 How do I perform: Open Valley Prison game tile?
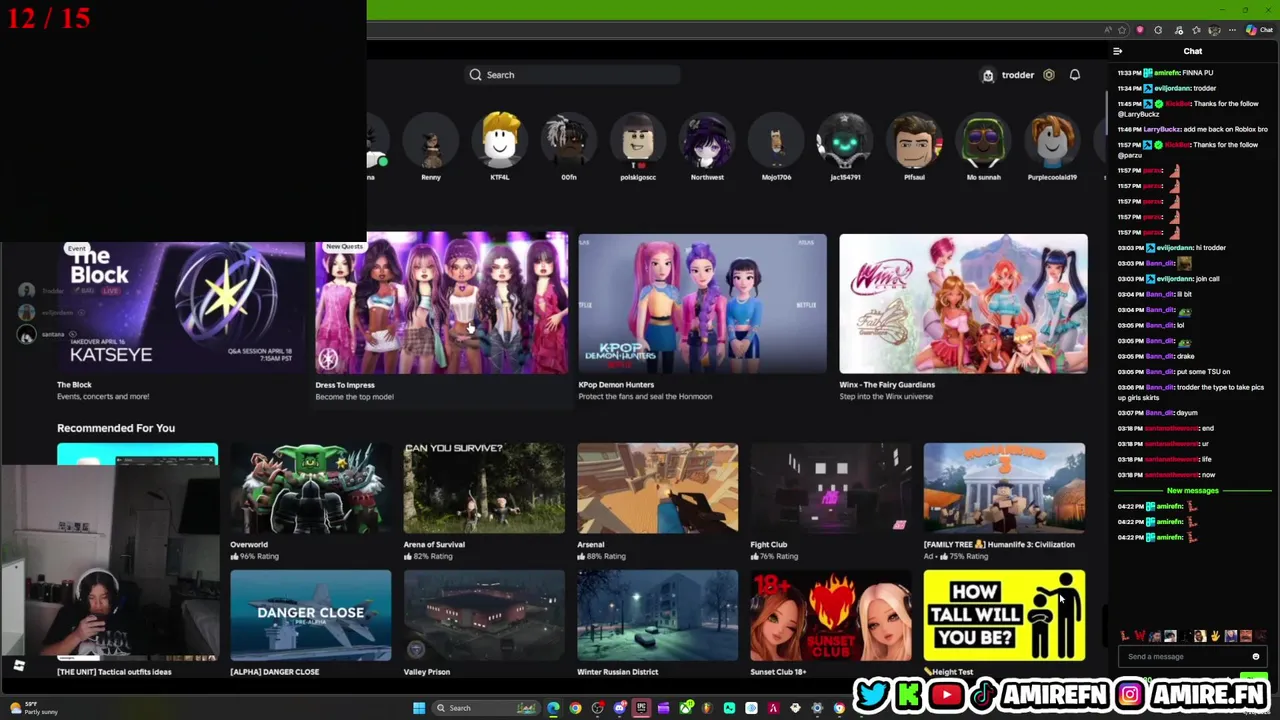(484, 616)
